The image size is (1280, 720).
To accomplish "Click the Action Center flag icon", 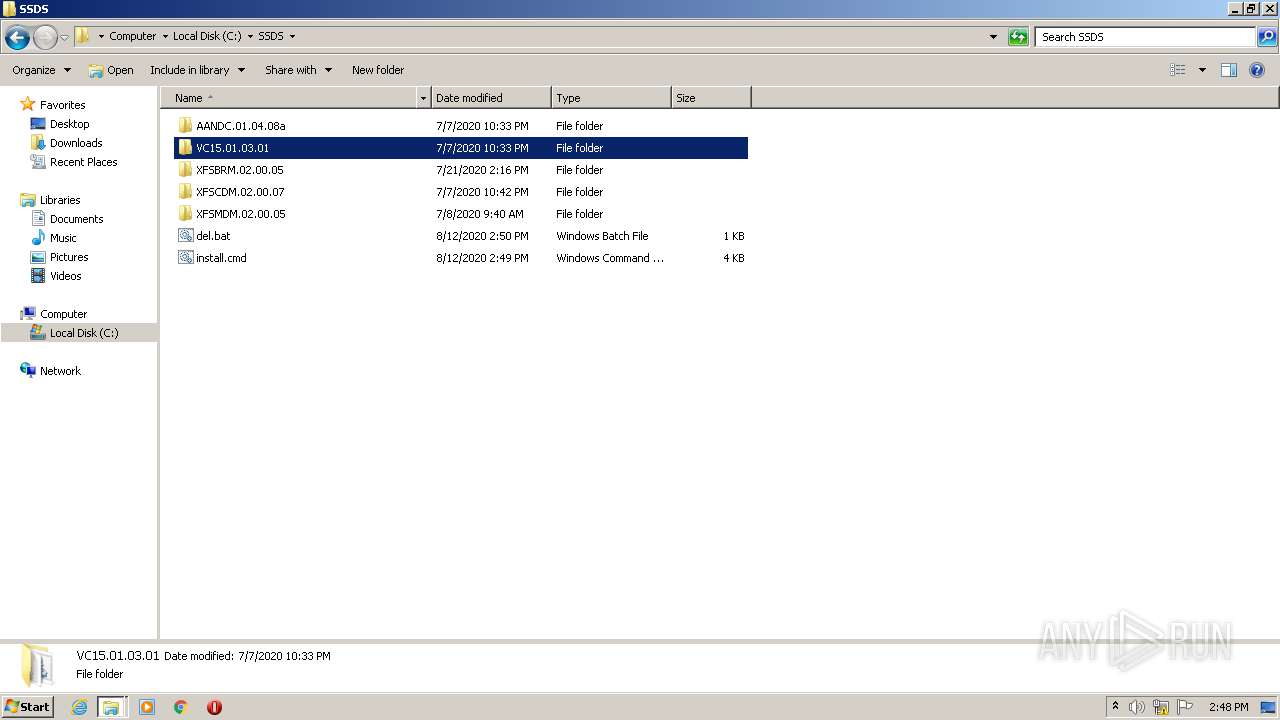I will click(1185, 707).
